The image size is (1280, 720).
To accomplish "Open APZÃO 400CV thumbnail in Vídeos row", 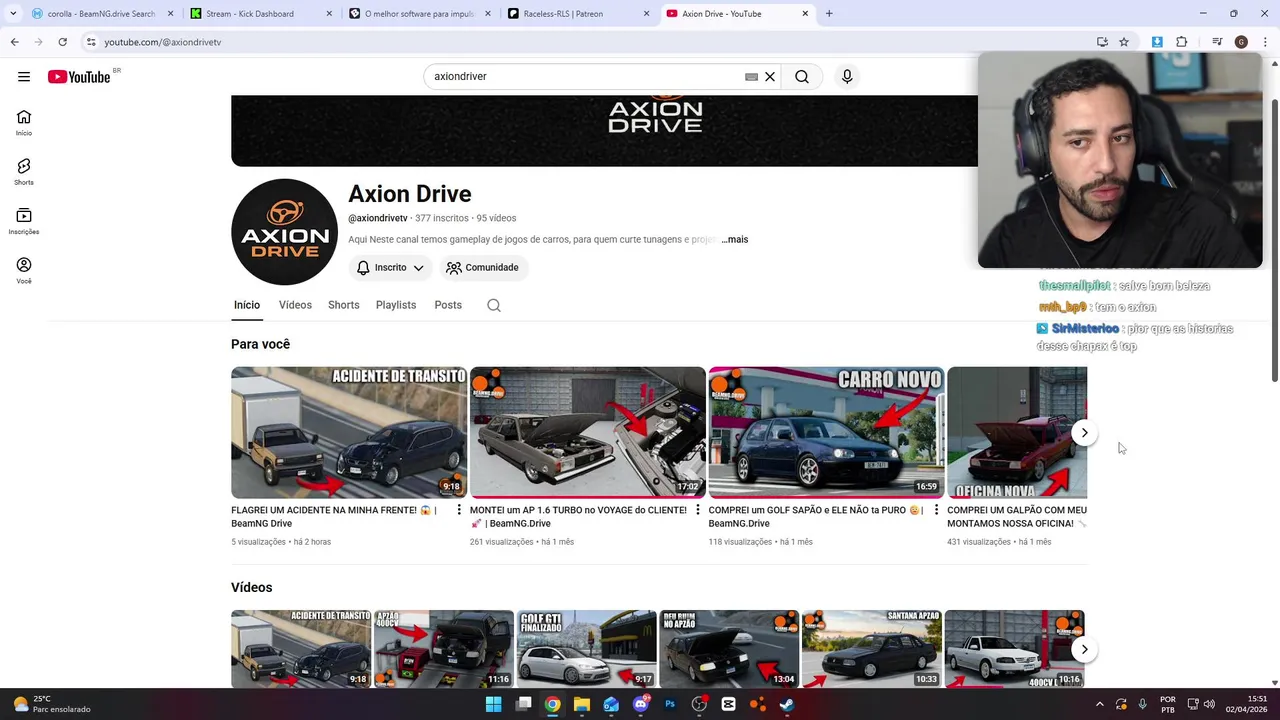I will 444,649.
